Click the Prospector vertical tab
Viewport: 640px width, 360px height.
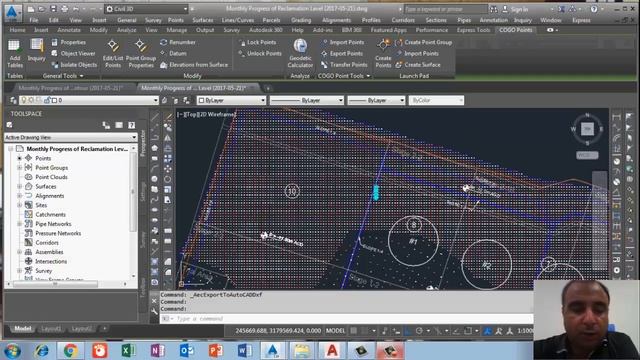point(143,143)
